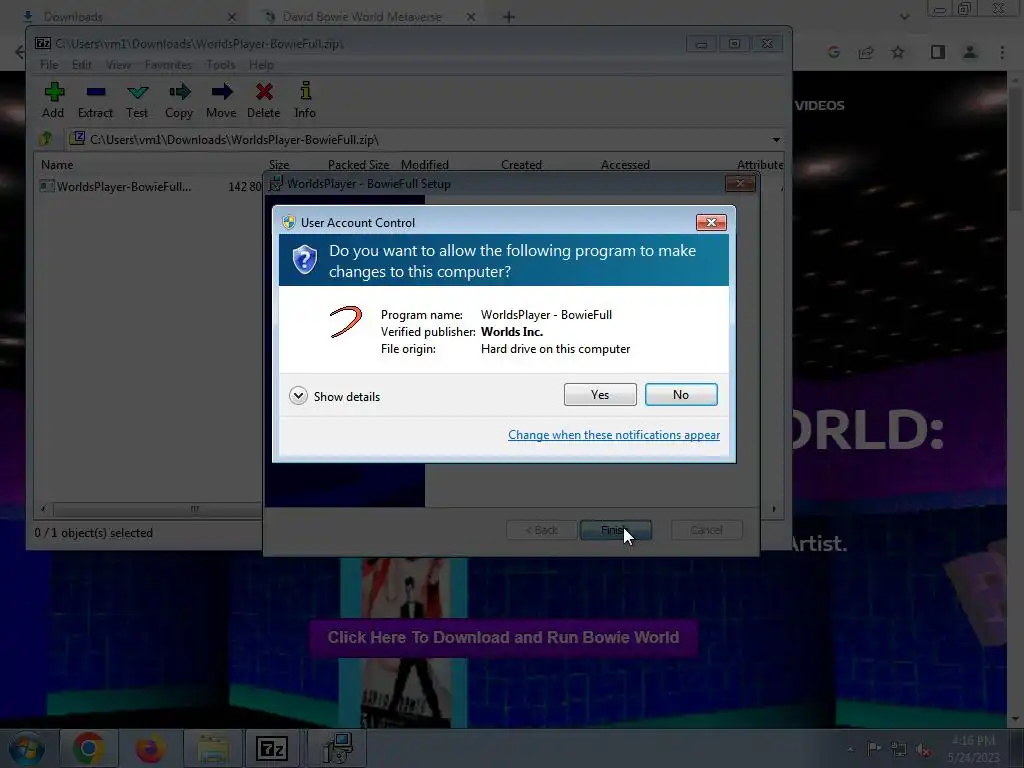This screenshot has width=1024, height=768.
Task: Click Finish in WorldsPlayer Setup window
Action: (615, 530)
